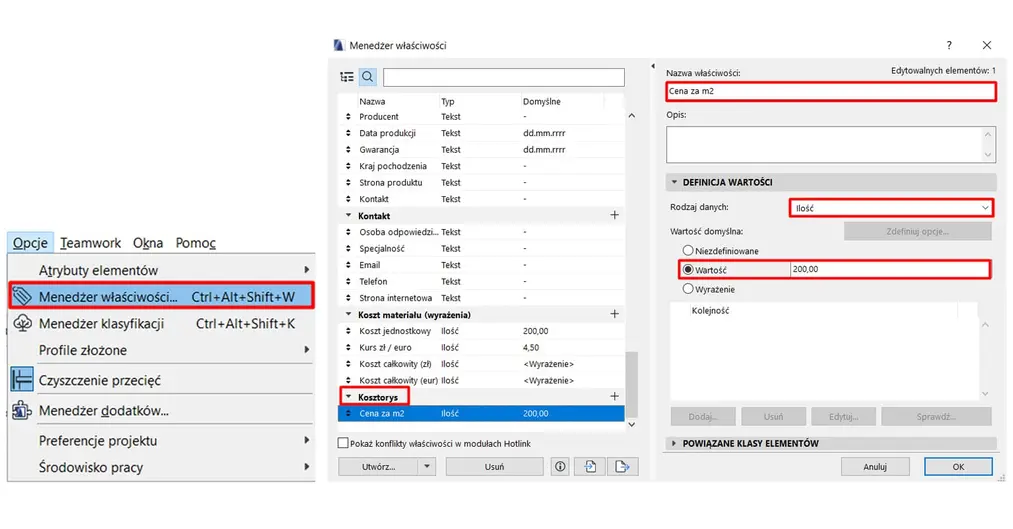
Task: Expand Atrybuty elementów submenu
Action: pos(161,270)
